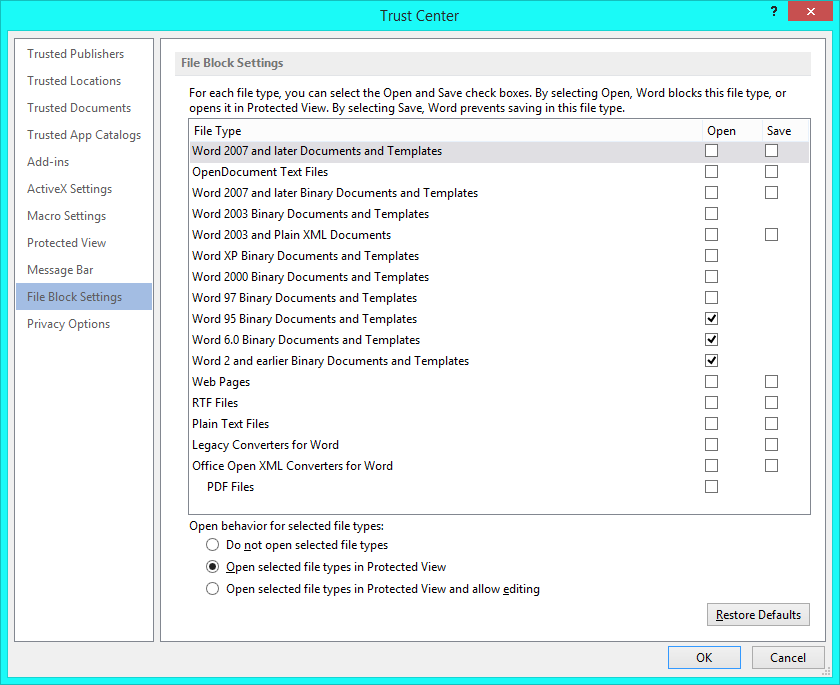This screenshot has height=685, width=840.
Task: Check Open for Word 2003 and Plain XML
Action: [x=711, y=235]
